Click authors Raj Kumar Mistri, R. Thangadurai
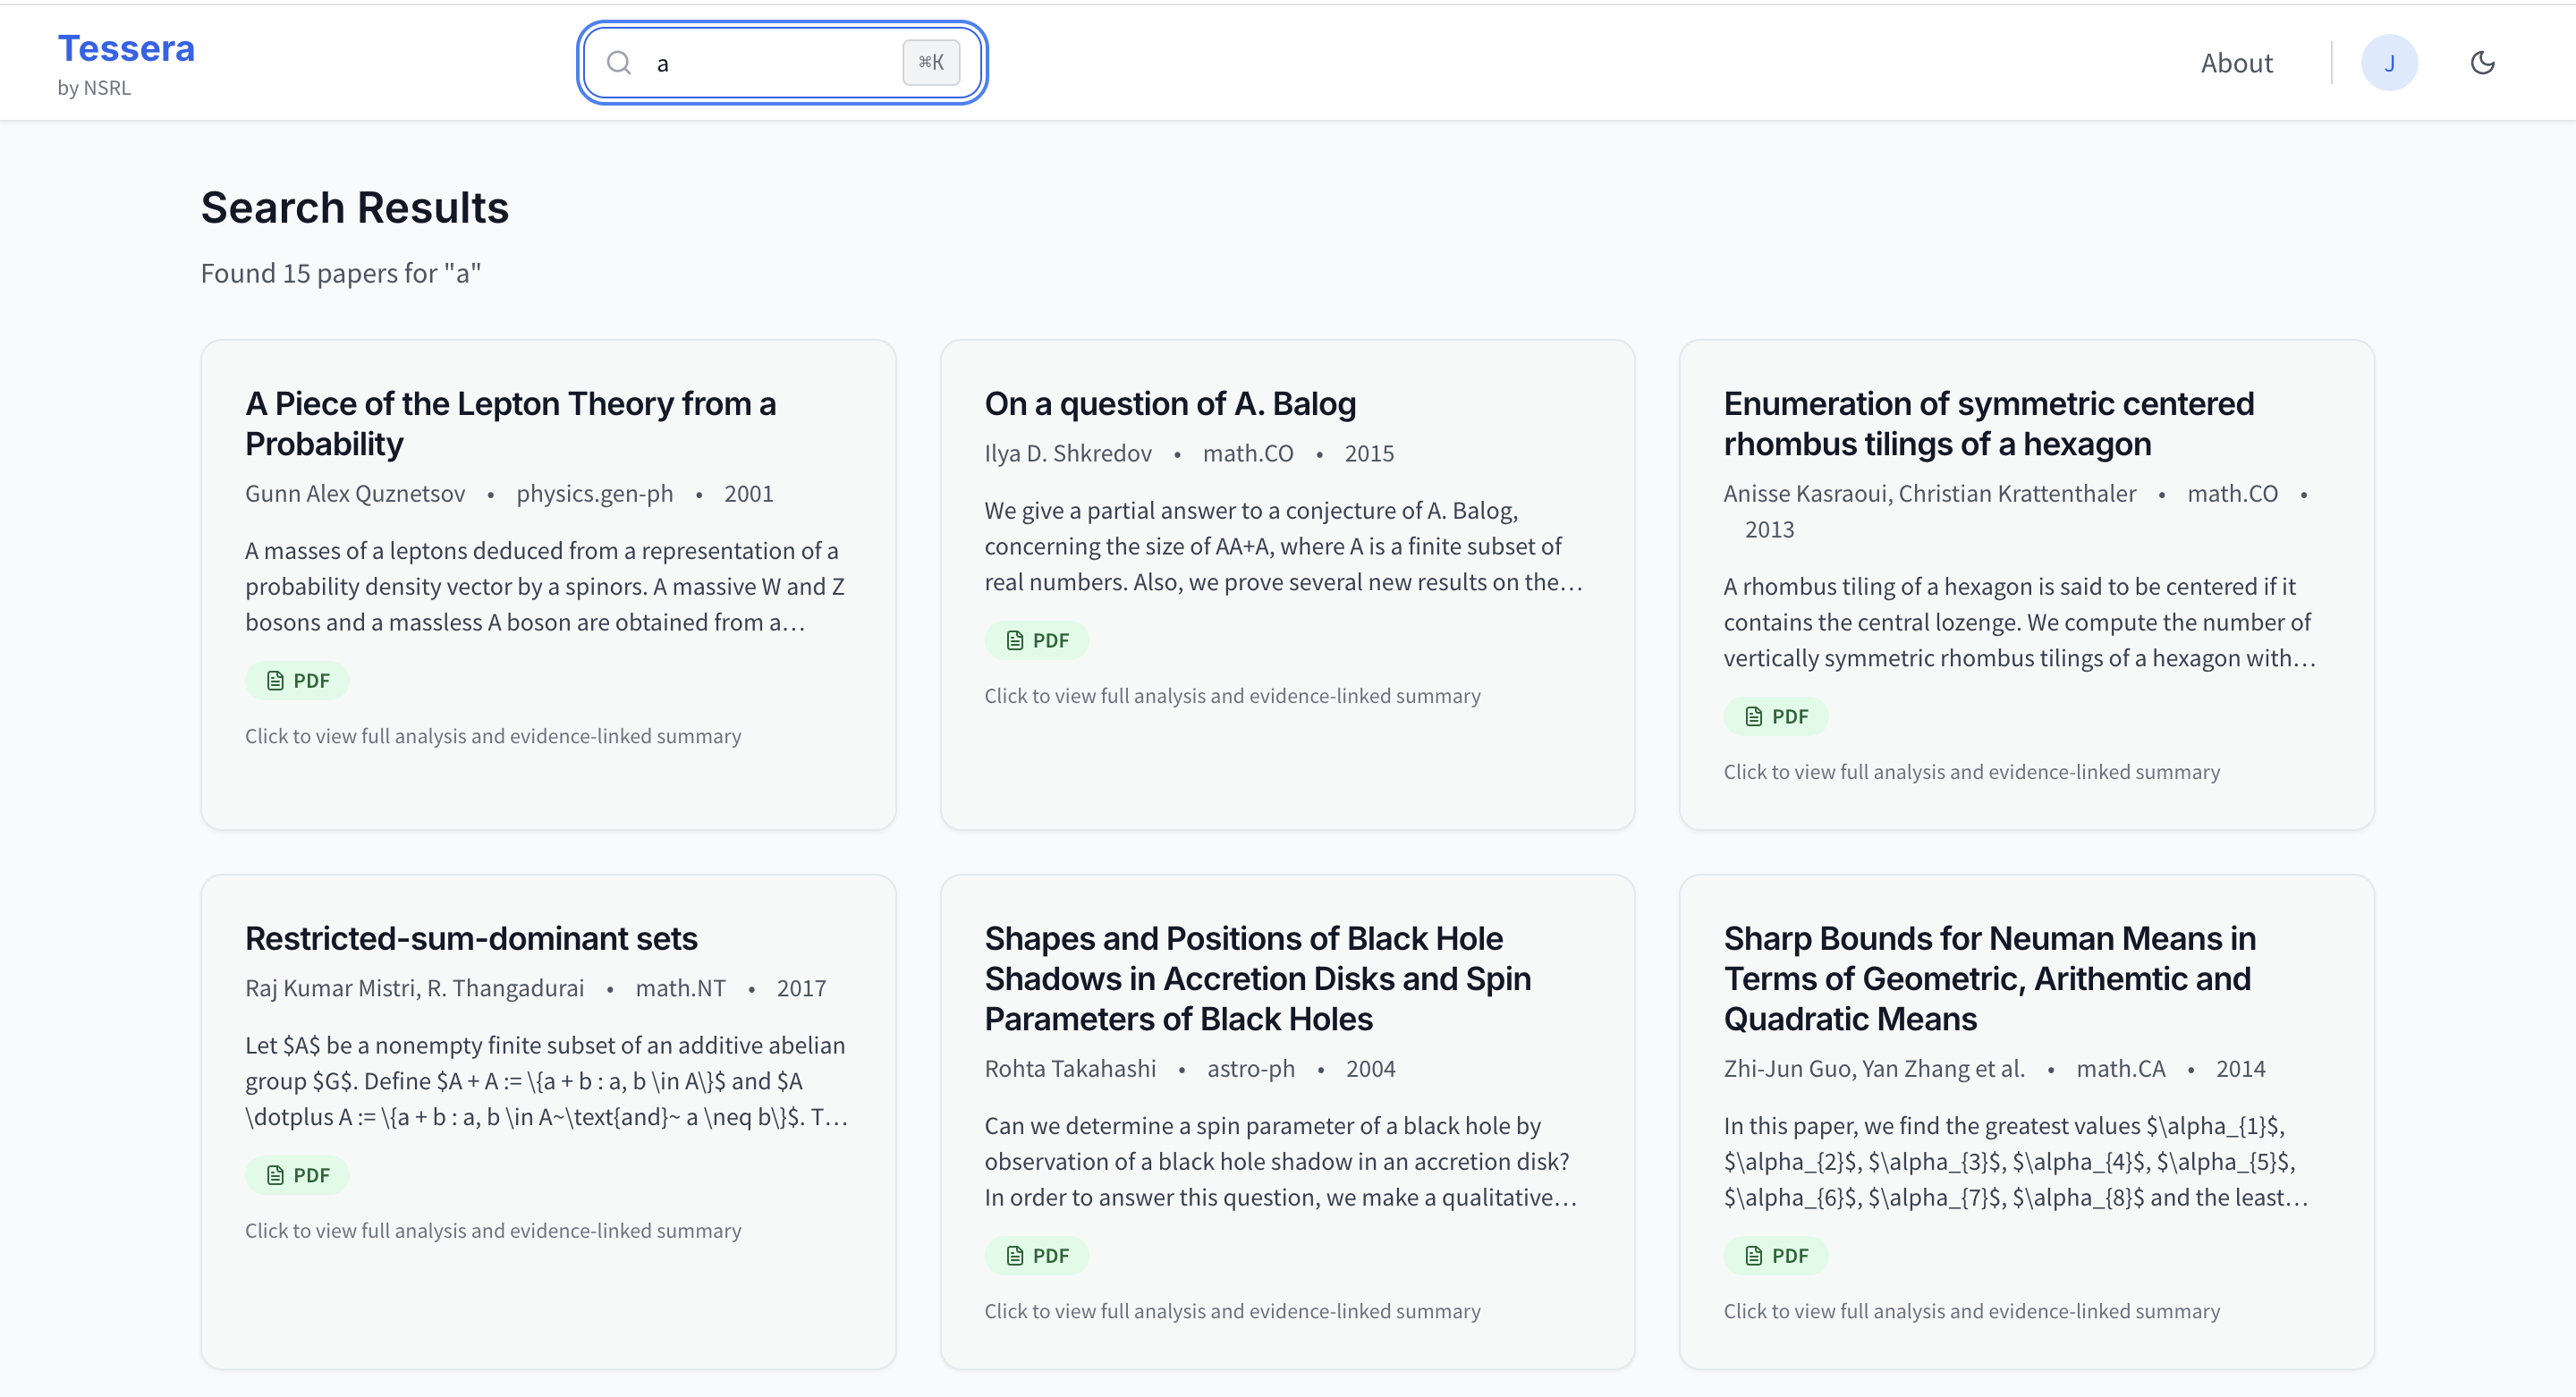This screenshot has height=1397, width=2576. click(x=414, y=989)
